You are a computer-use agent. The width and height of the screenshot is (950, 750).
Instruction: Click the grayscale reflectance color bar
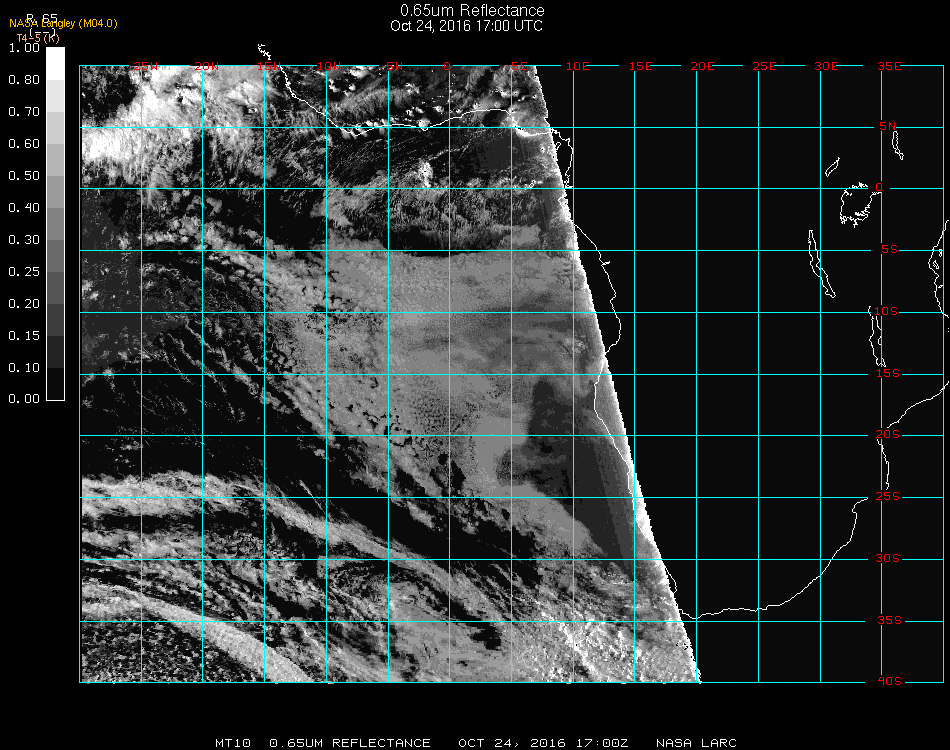[x=55, y=224]
